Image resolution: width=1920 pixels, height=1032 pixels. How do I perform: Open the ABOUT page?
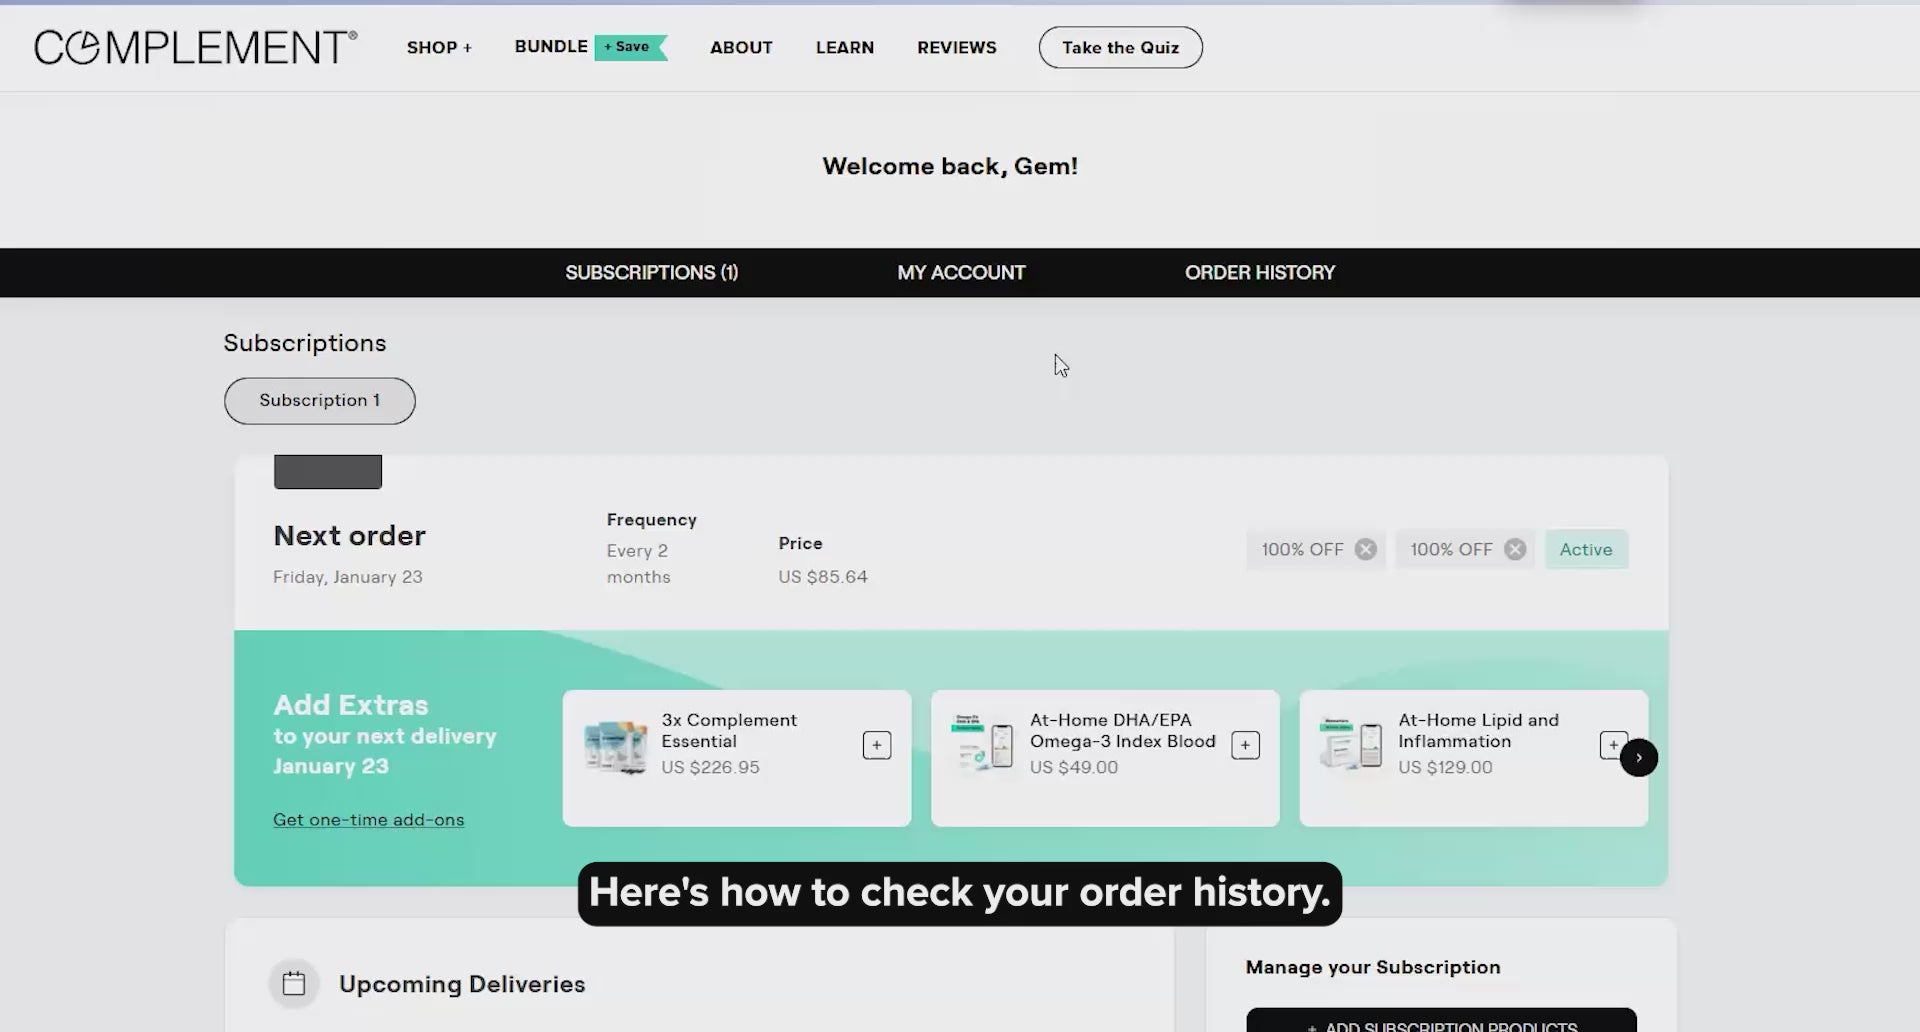741,47
